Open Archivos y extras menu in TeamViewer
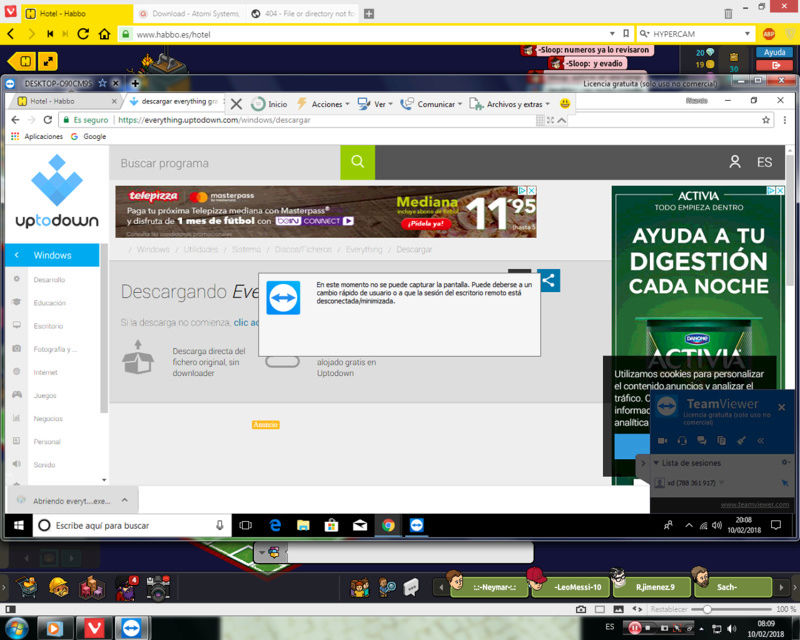800x640 pixels. pos(509,104)
